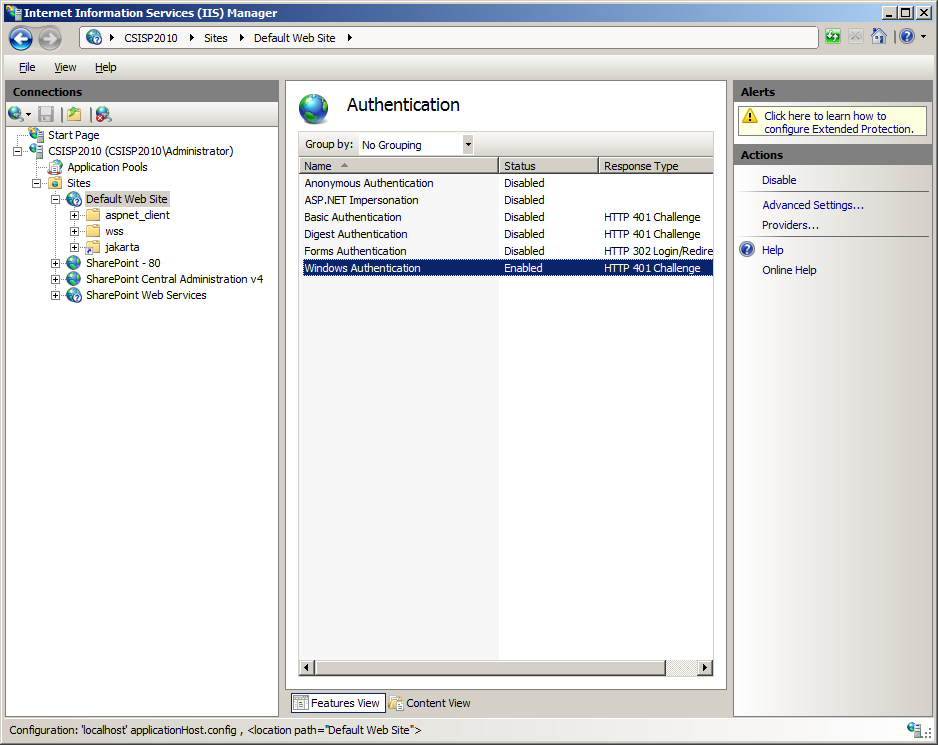938x745 pixels.
Task: Click the Up folder icon in Connections
Action: click(73, 114)
